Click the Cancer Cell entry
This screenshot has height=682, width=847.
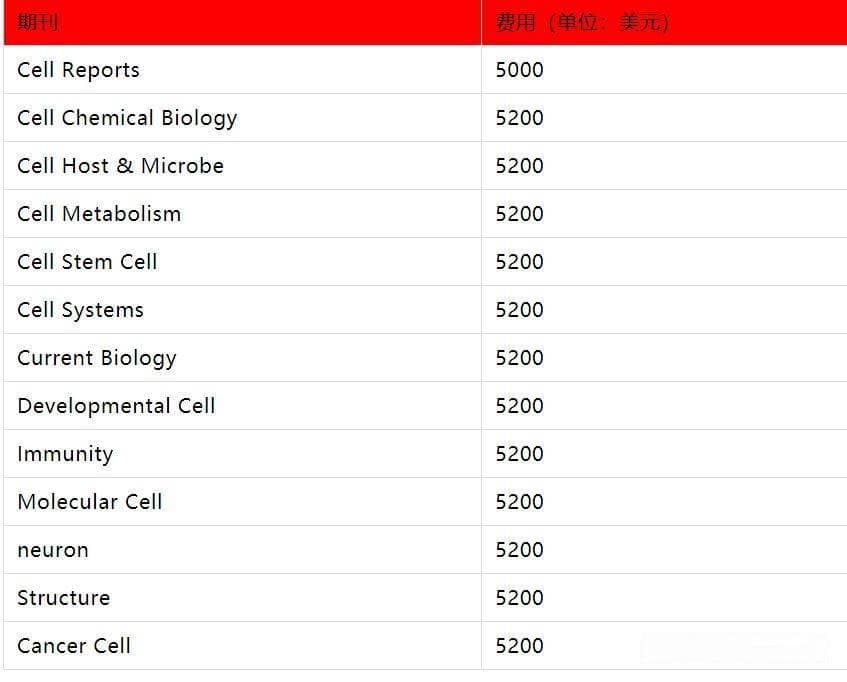[x=74, y=646]
